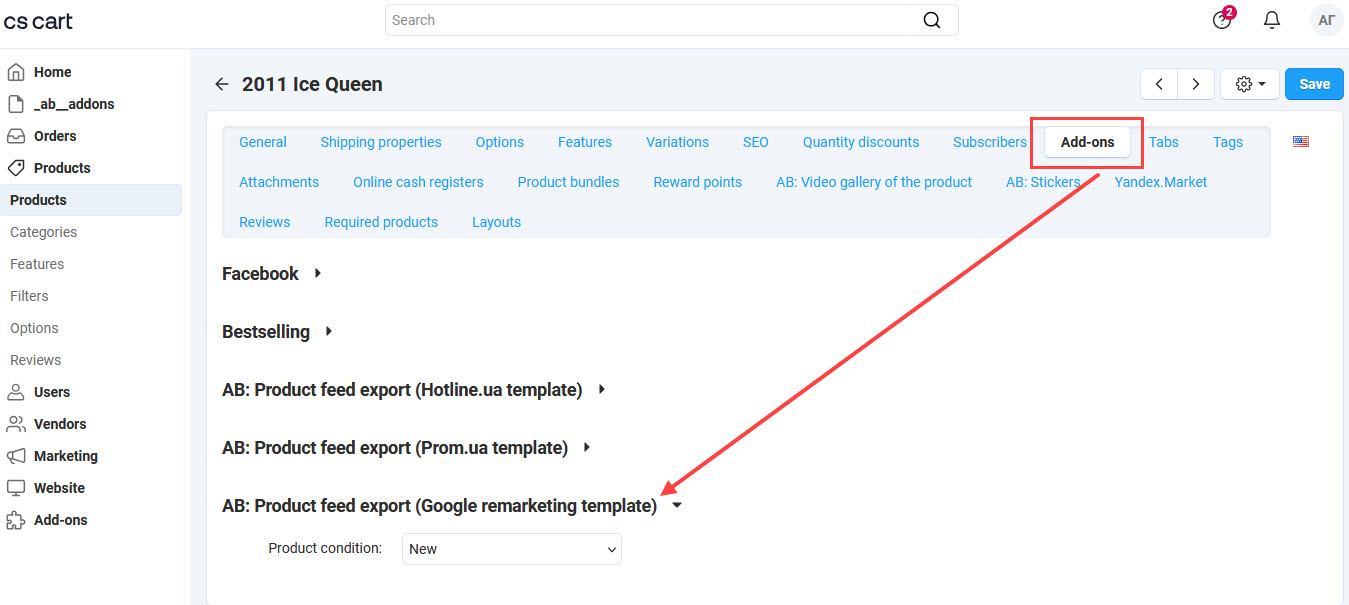Open the Website sidebar icon
The image size is (1349, 605).
point(17,487)
